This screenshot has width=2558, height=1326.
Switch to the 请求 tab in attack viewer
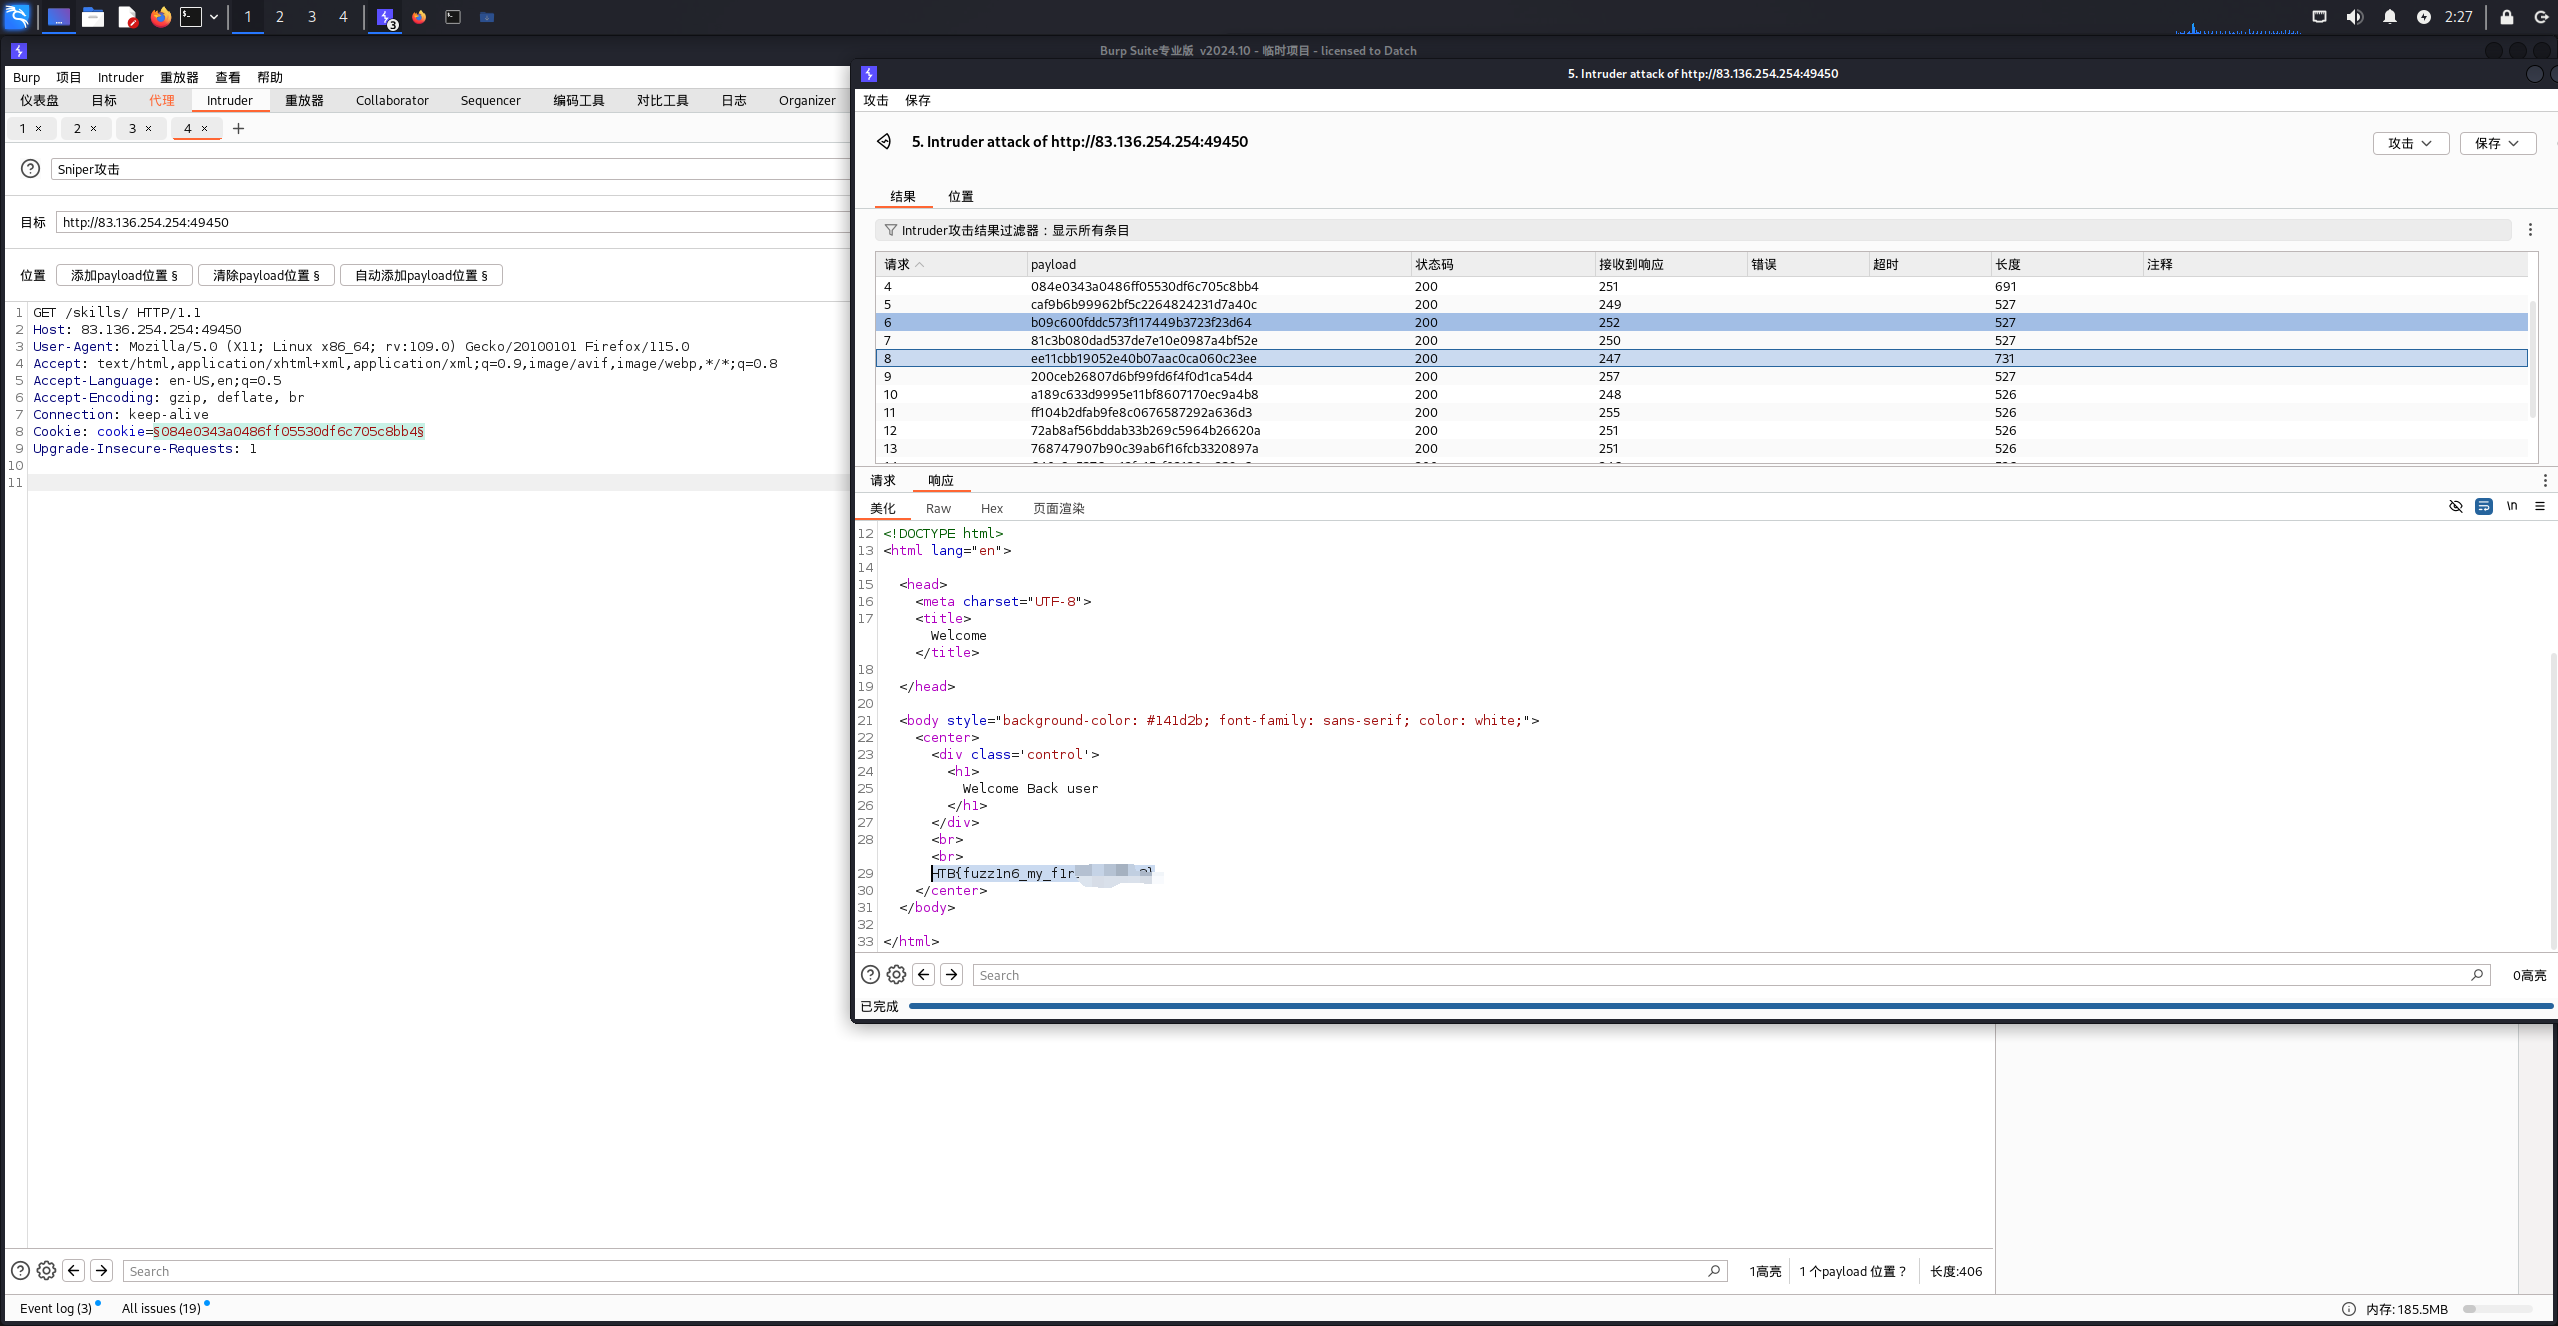tap(883, 480)
